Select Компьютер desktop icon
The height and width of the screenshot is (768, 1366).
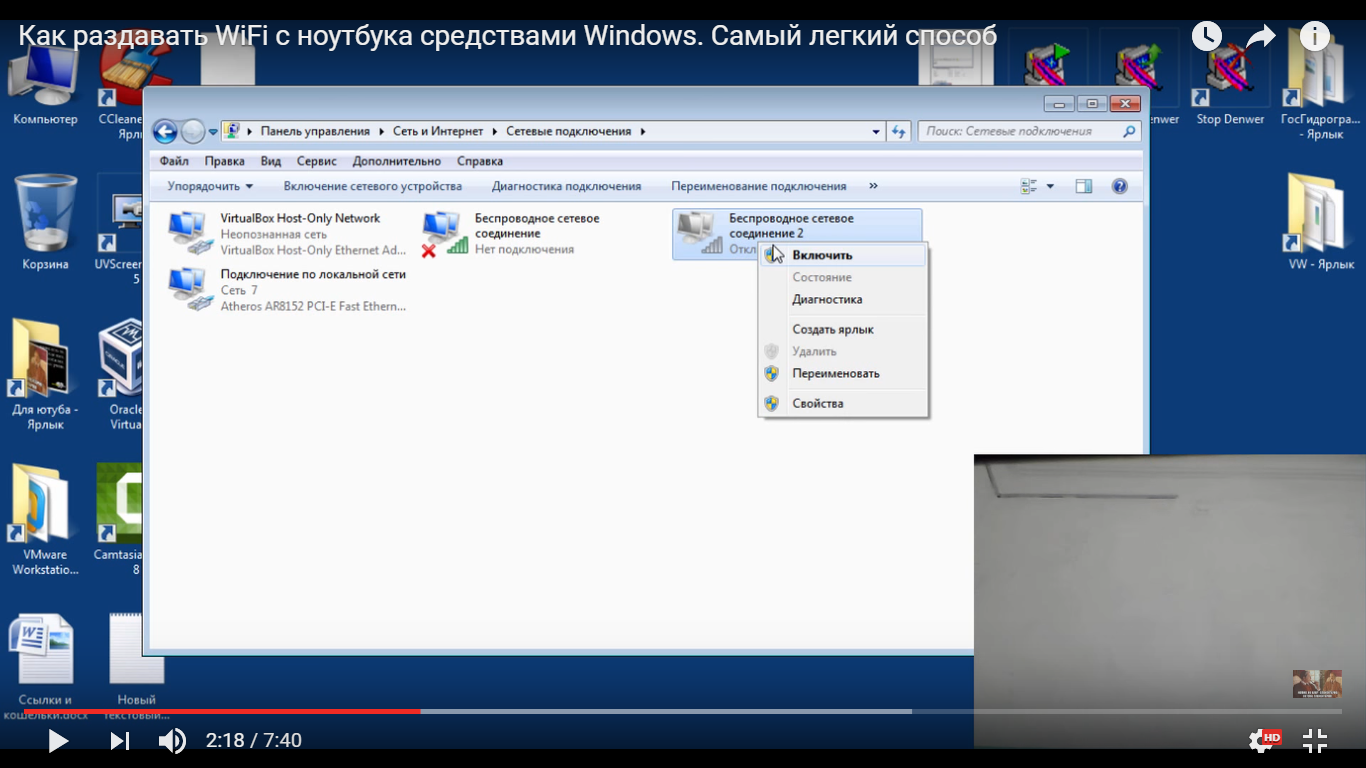(45, 83)
